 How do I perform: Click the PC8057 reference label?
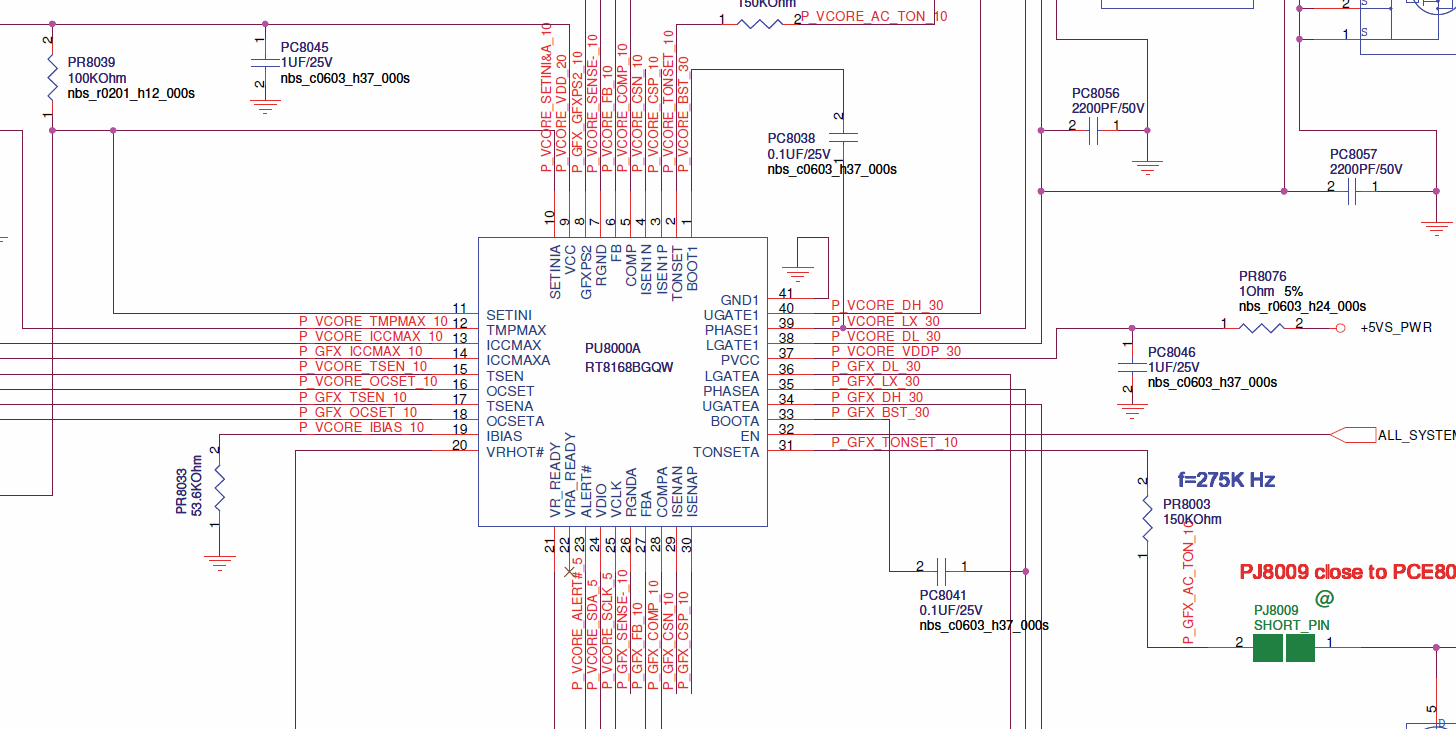tap(1354, 155)
